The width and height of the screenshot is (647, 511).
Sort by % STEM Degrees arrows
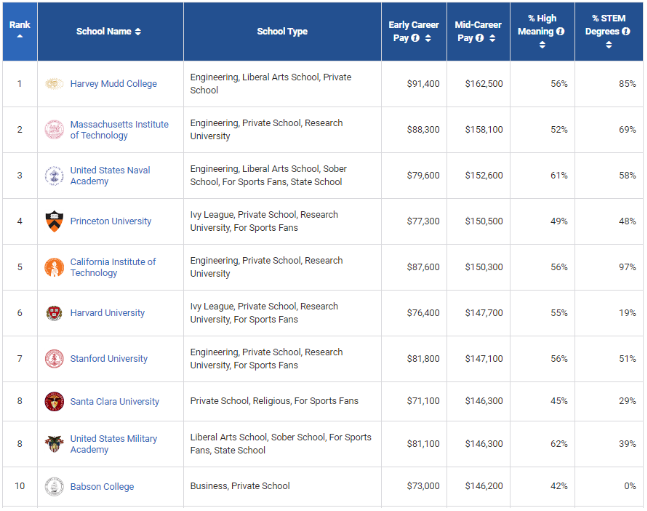pos(609,44)
